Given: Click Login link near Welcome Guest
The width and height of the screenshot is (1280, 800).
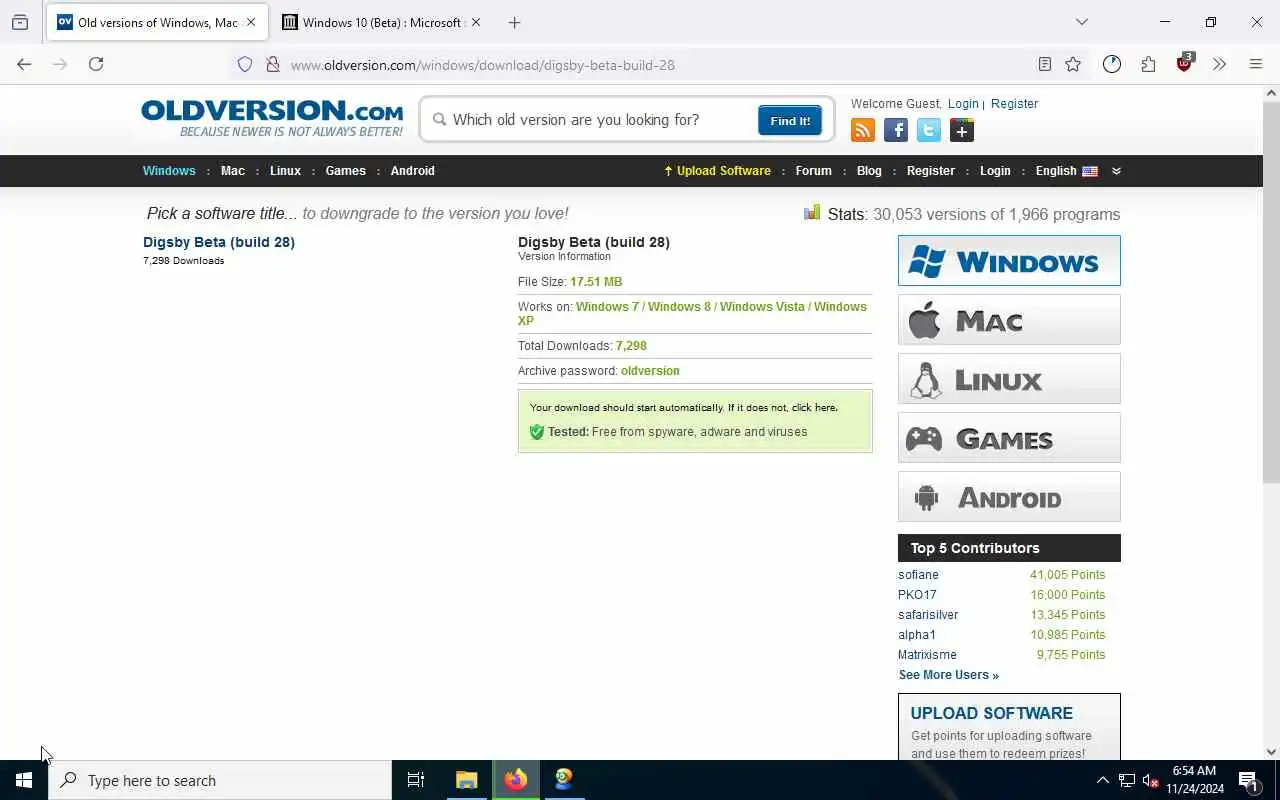Looking at the screenshot, I should [x=963, y=104].
